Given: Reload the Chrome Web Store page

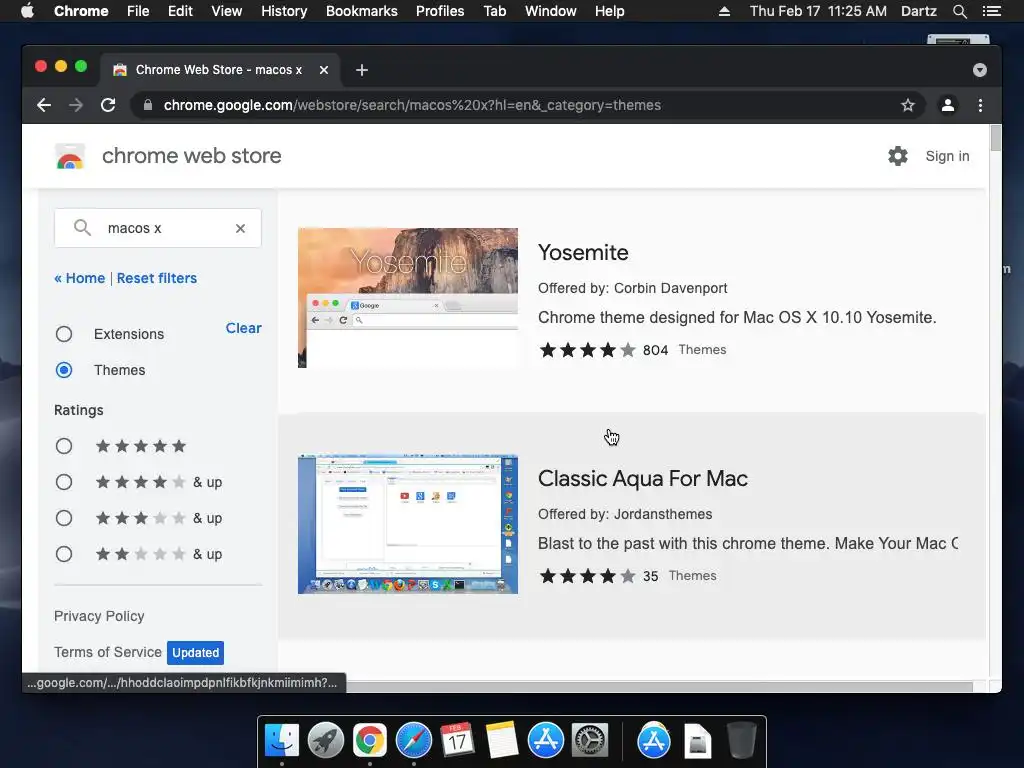Looking at the screenshot, I should [x=108, y=105].
